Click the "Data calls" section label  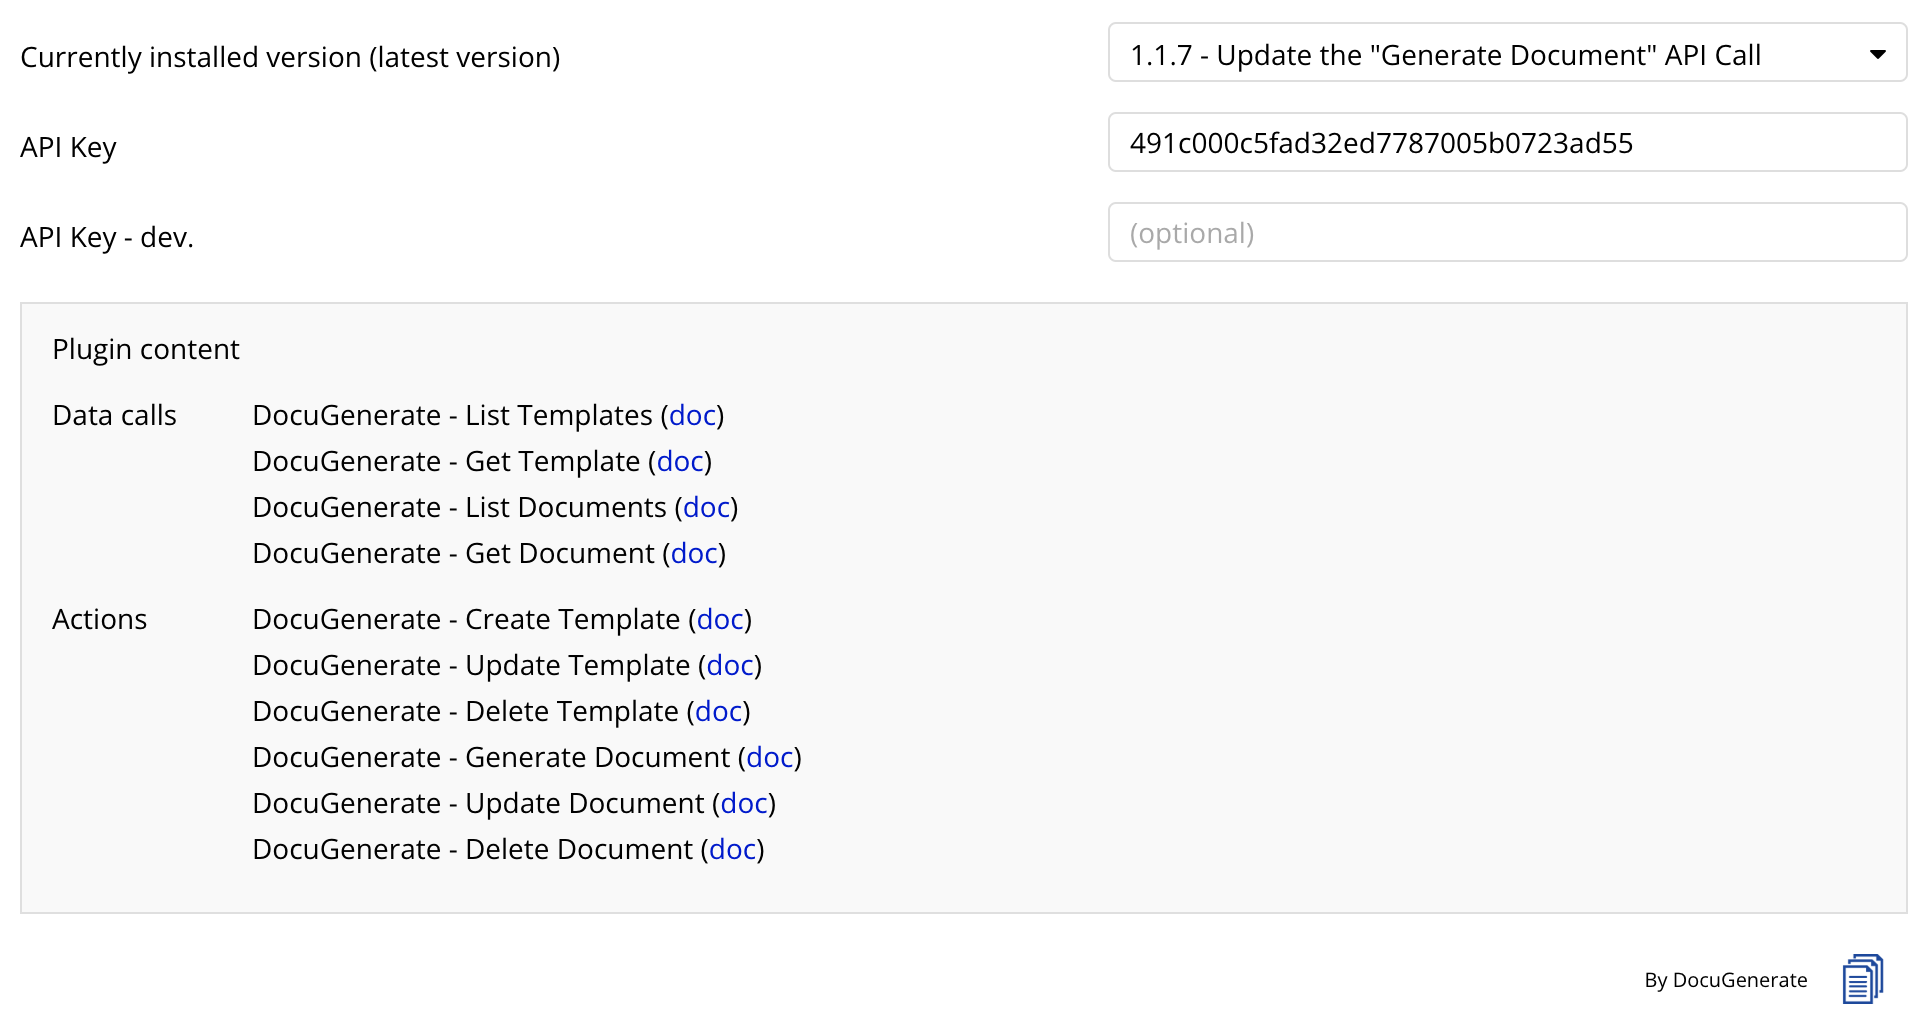pyautogui.click(x=114, y=416)
